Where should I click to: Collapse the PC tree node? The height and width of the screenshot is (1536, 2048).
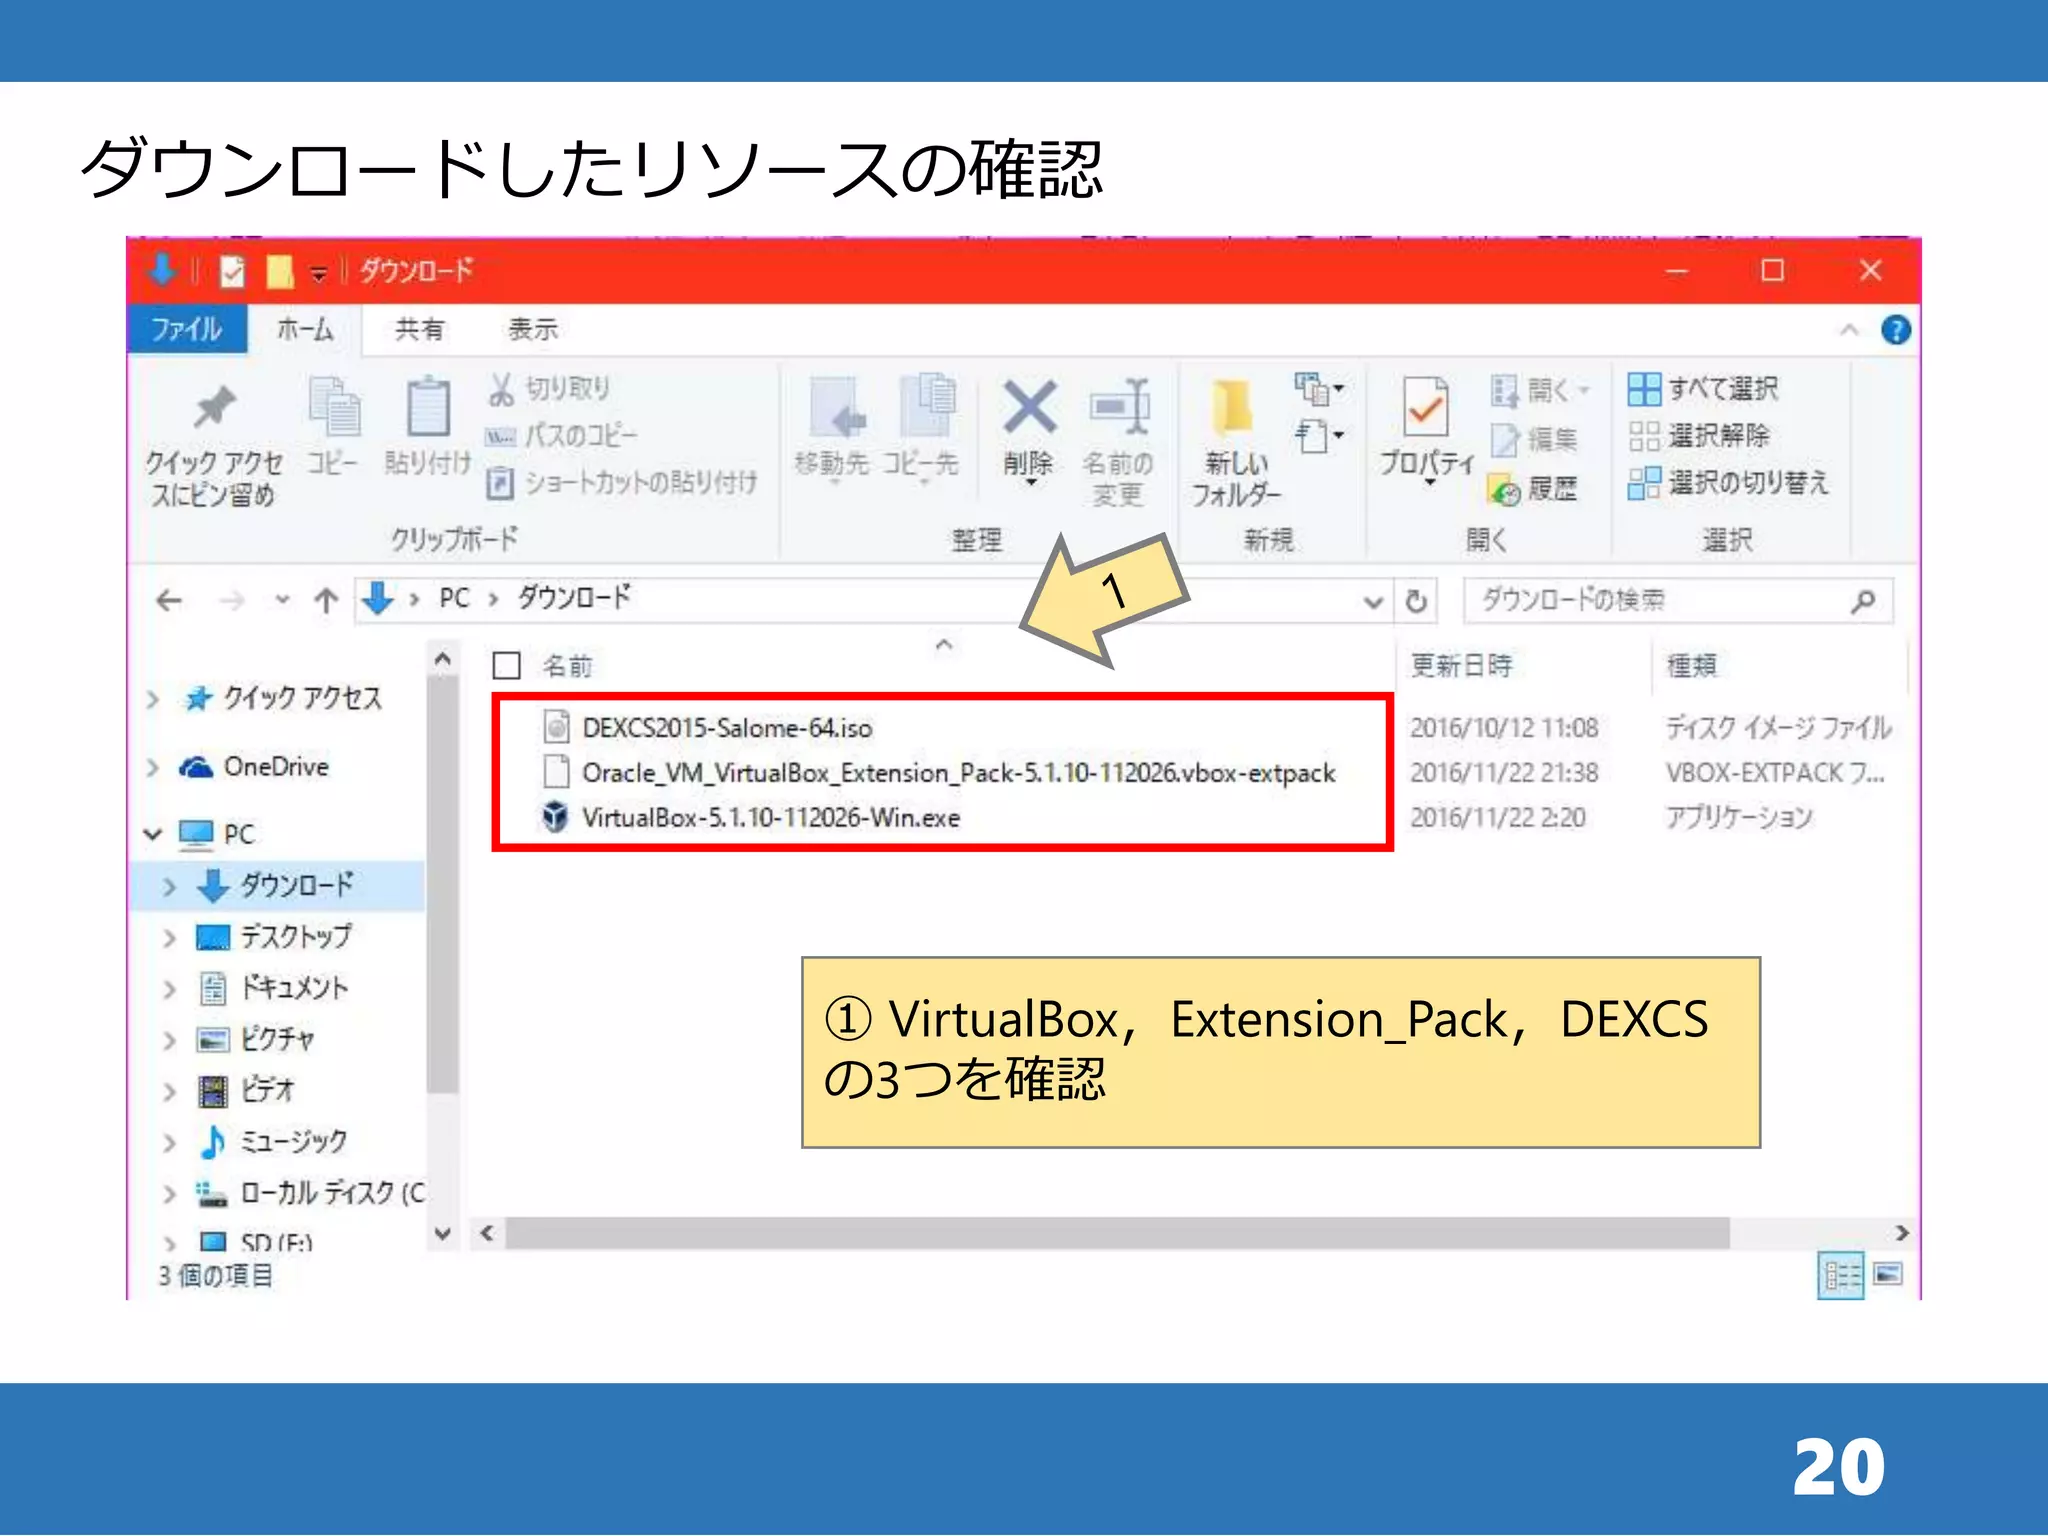153,833
